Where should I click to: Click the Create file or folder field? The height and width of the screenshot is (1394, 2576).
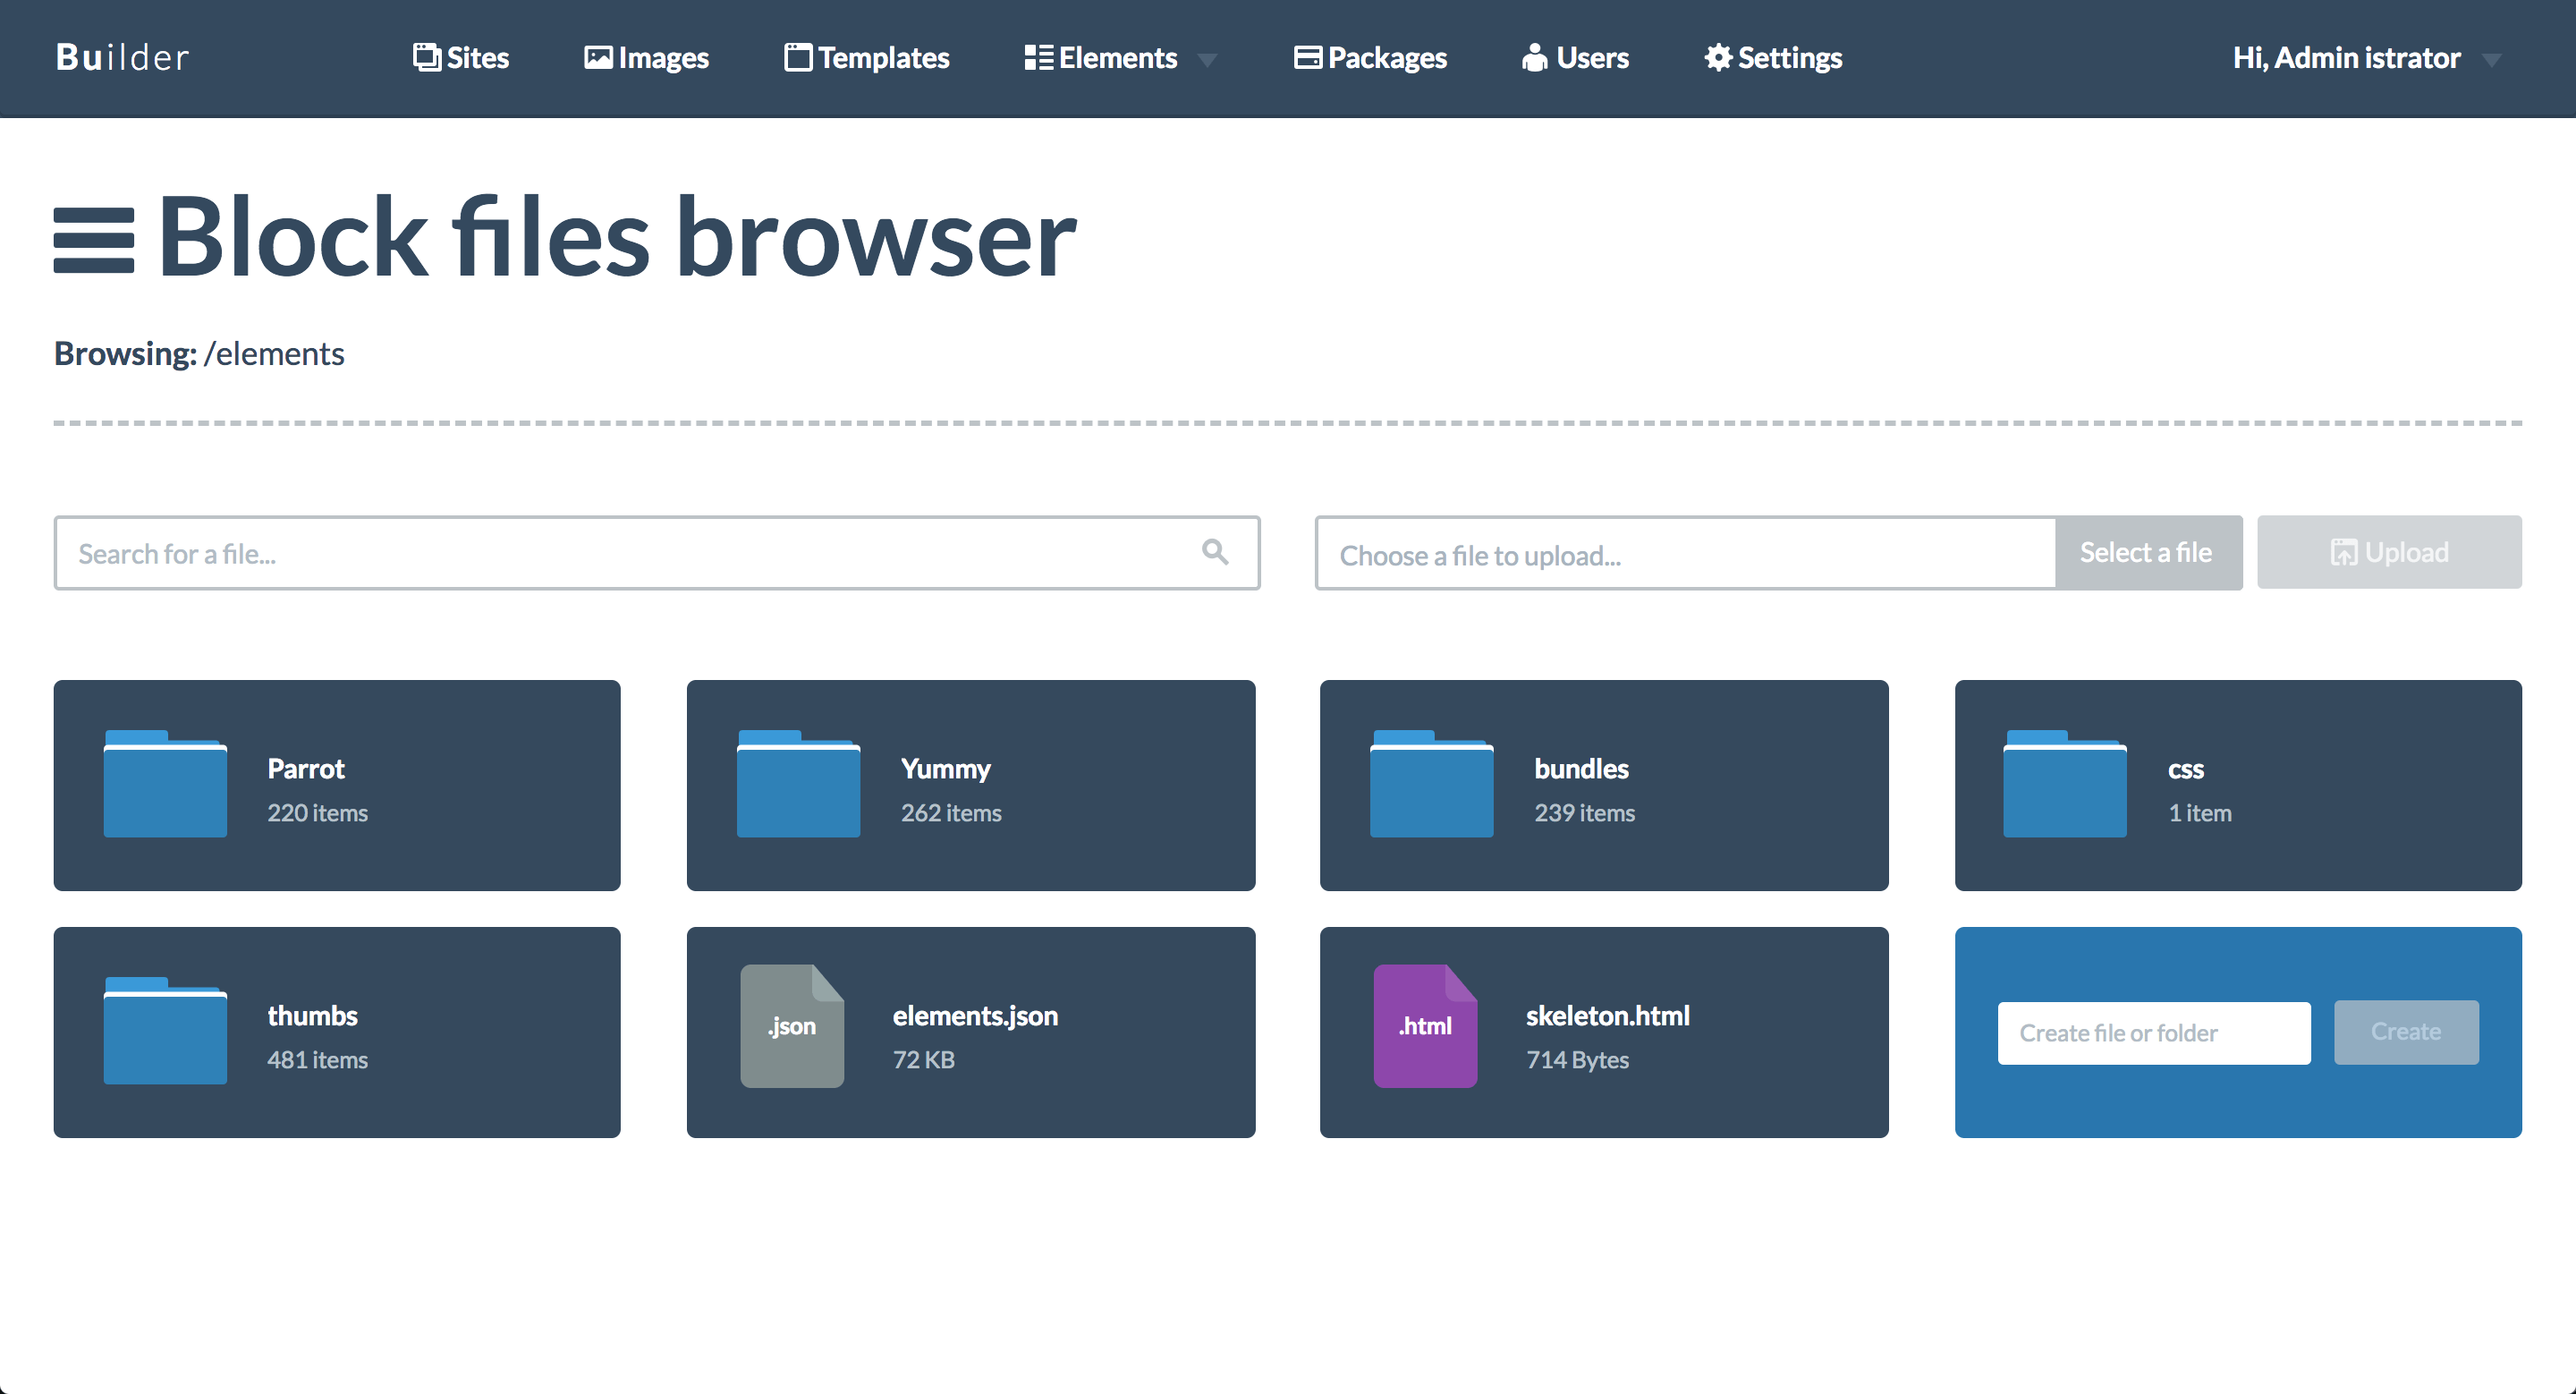coord(2152,1032)
